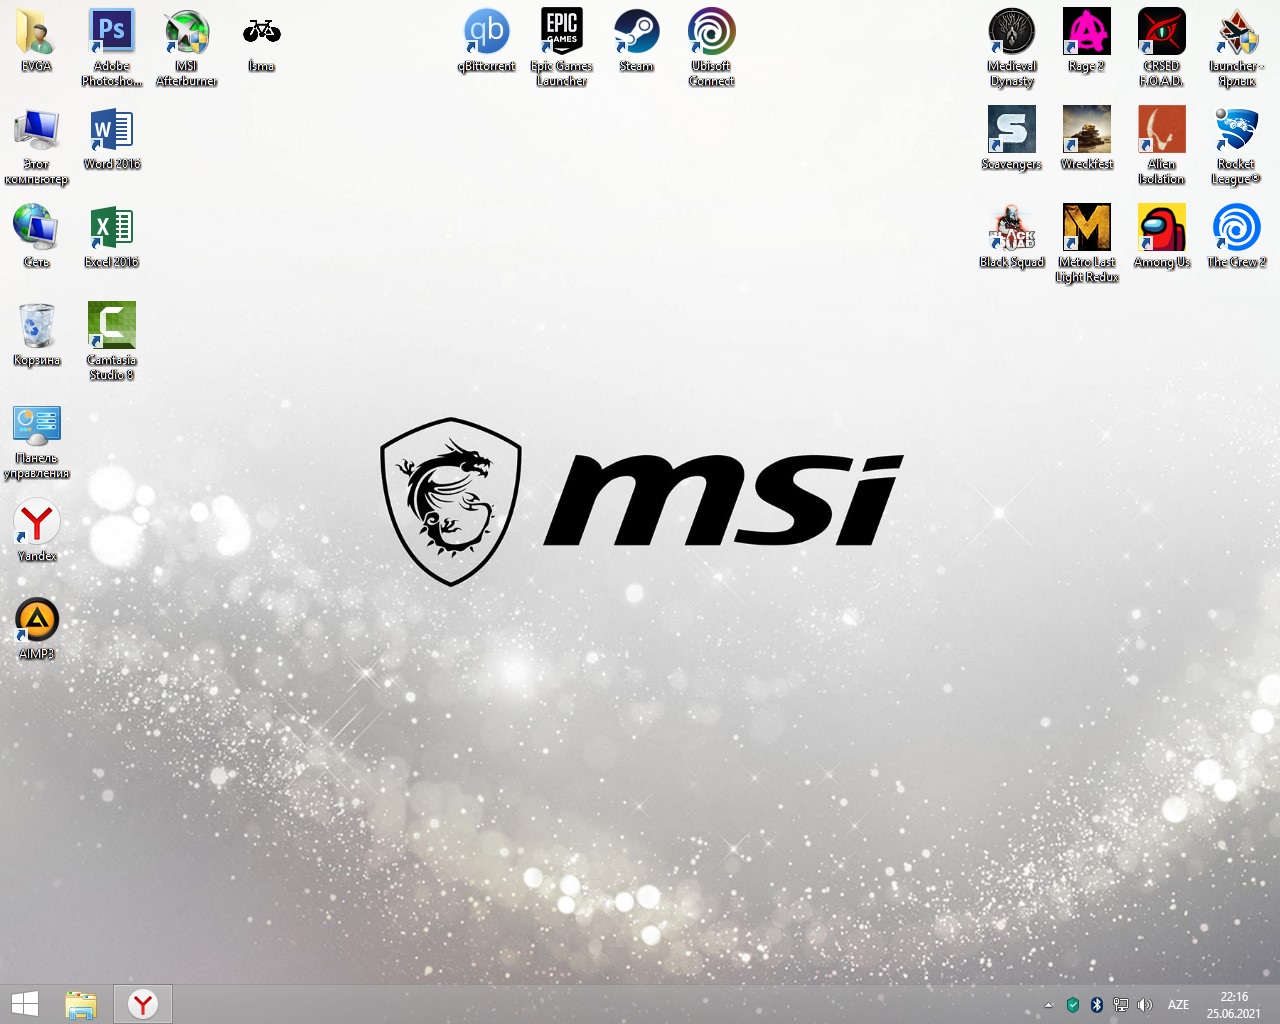Viewport: 1280px width, 1024px height.
Task: Open Bluetooth tray icon
Action: pos(1097,1005)
